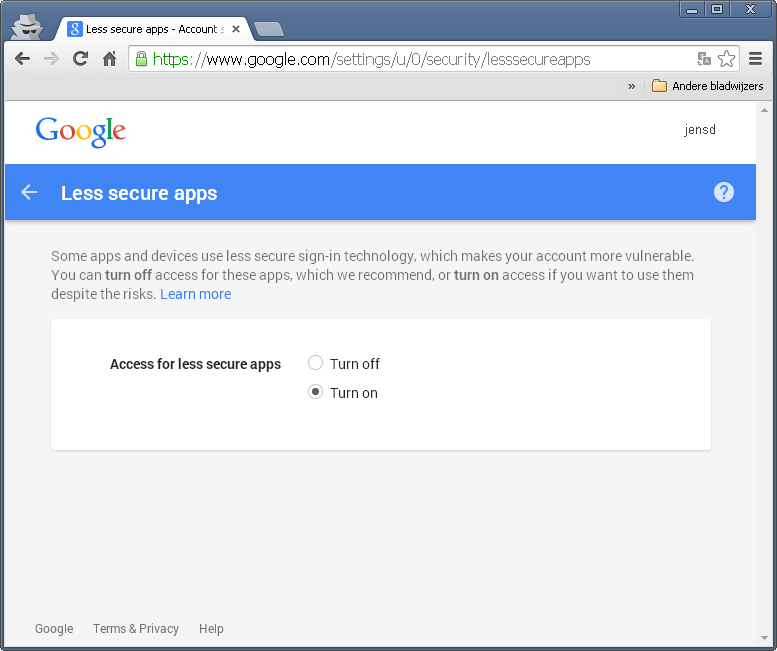Bookmark this page with the star icon
777x651 pixels.
[x=726, y=59]
